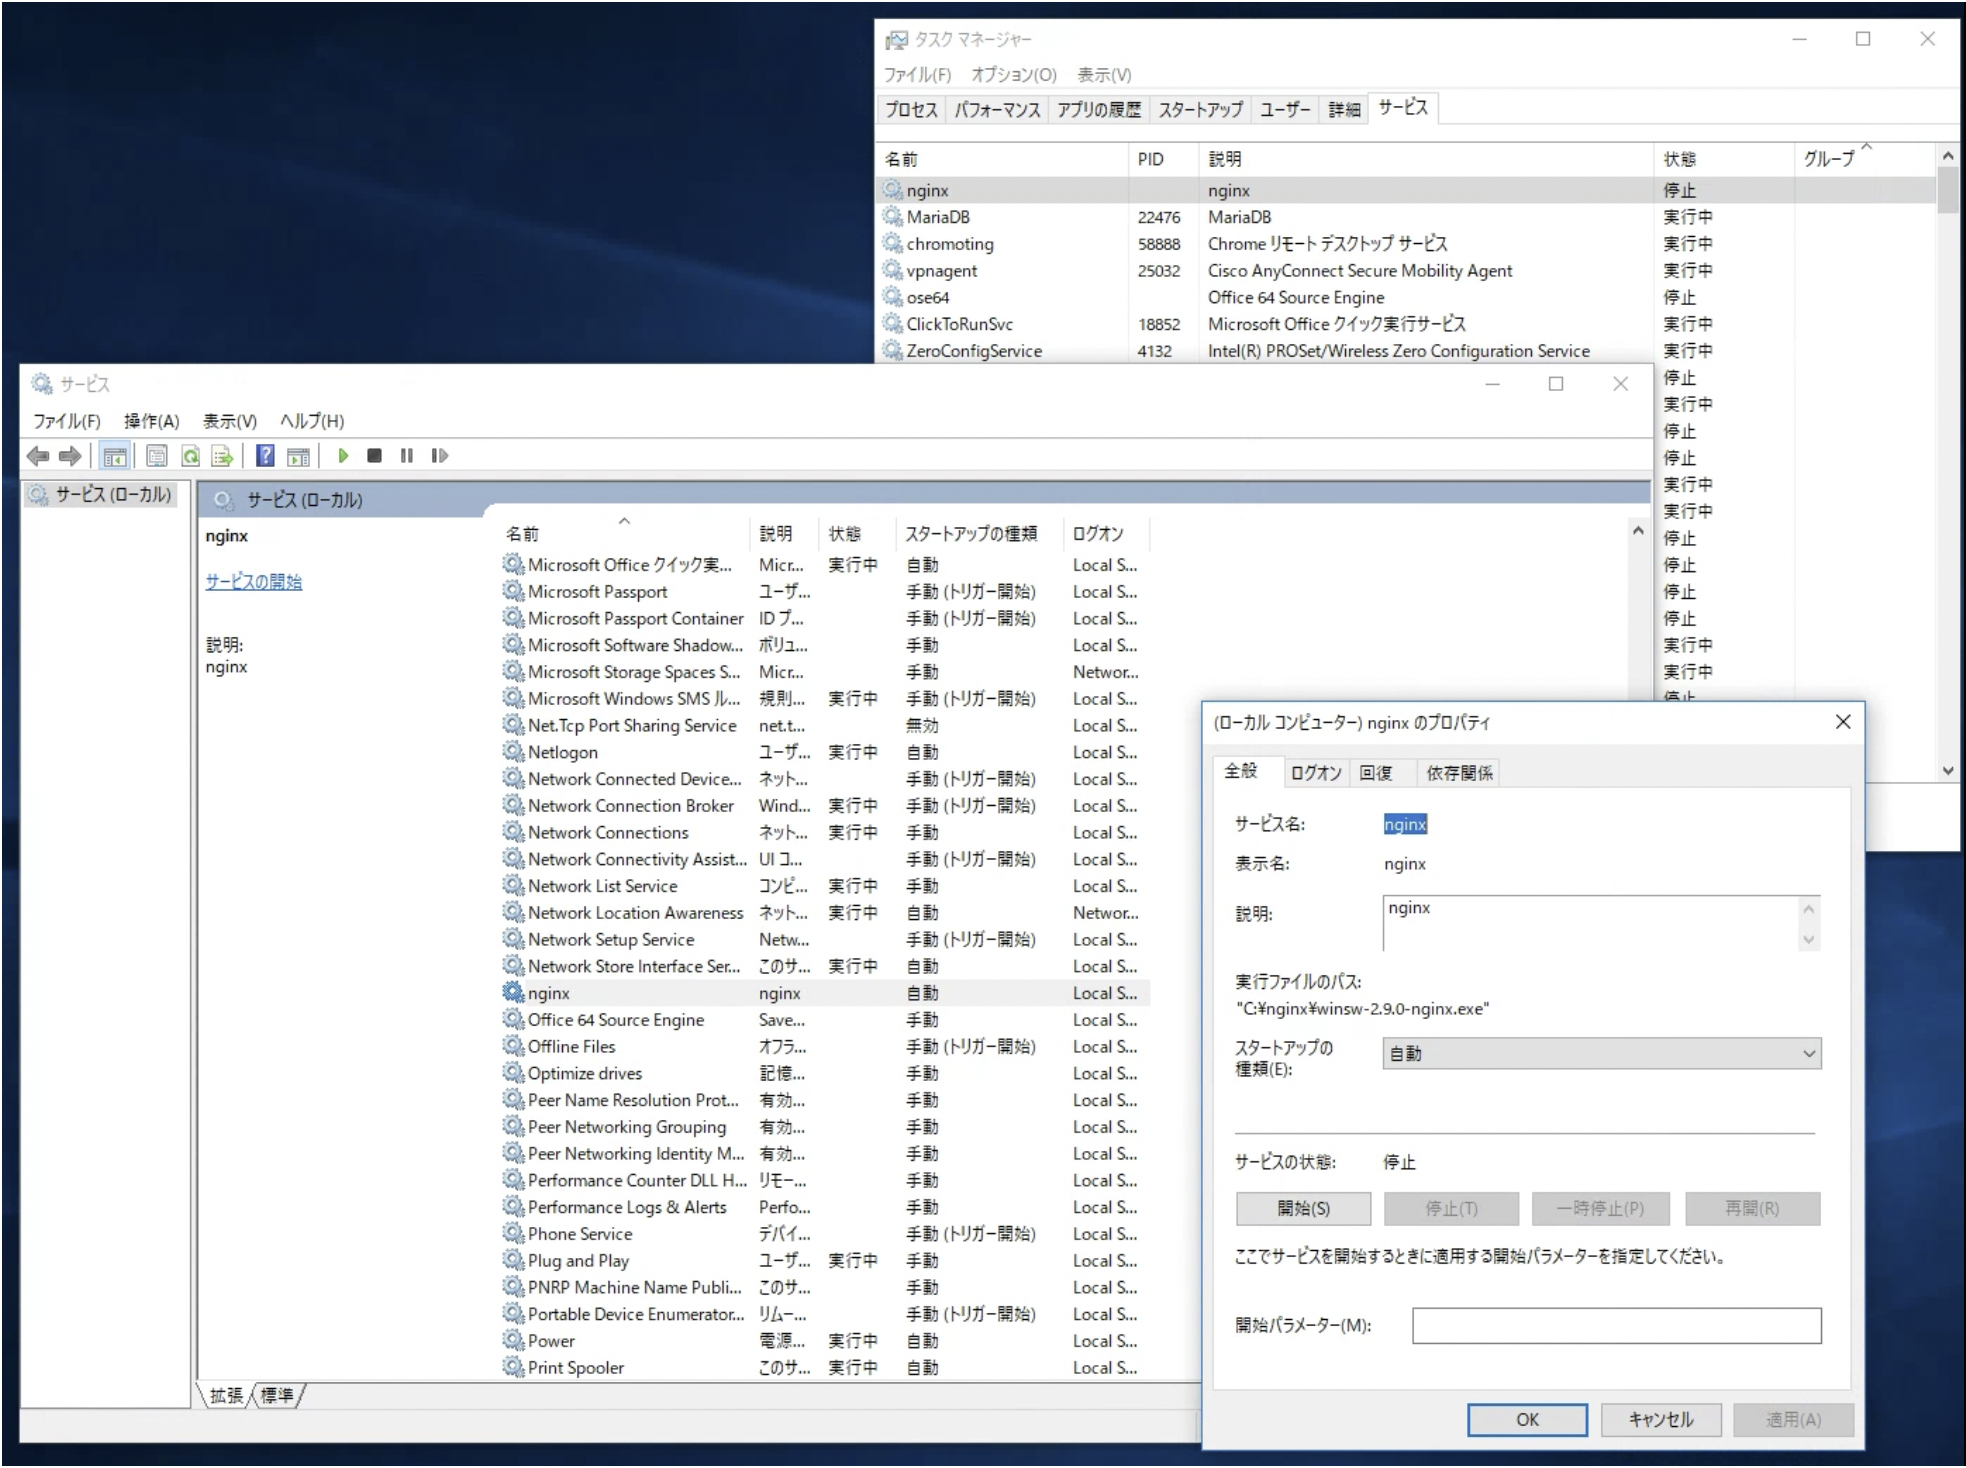1966x1468 pixels.
Task: Stop the service using the stop square icon
Action: (375, 456)
